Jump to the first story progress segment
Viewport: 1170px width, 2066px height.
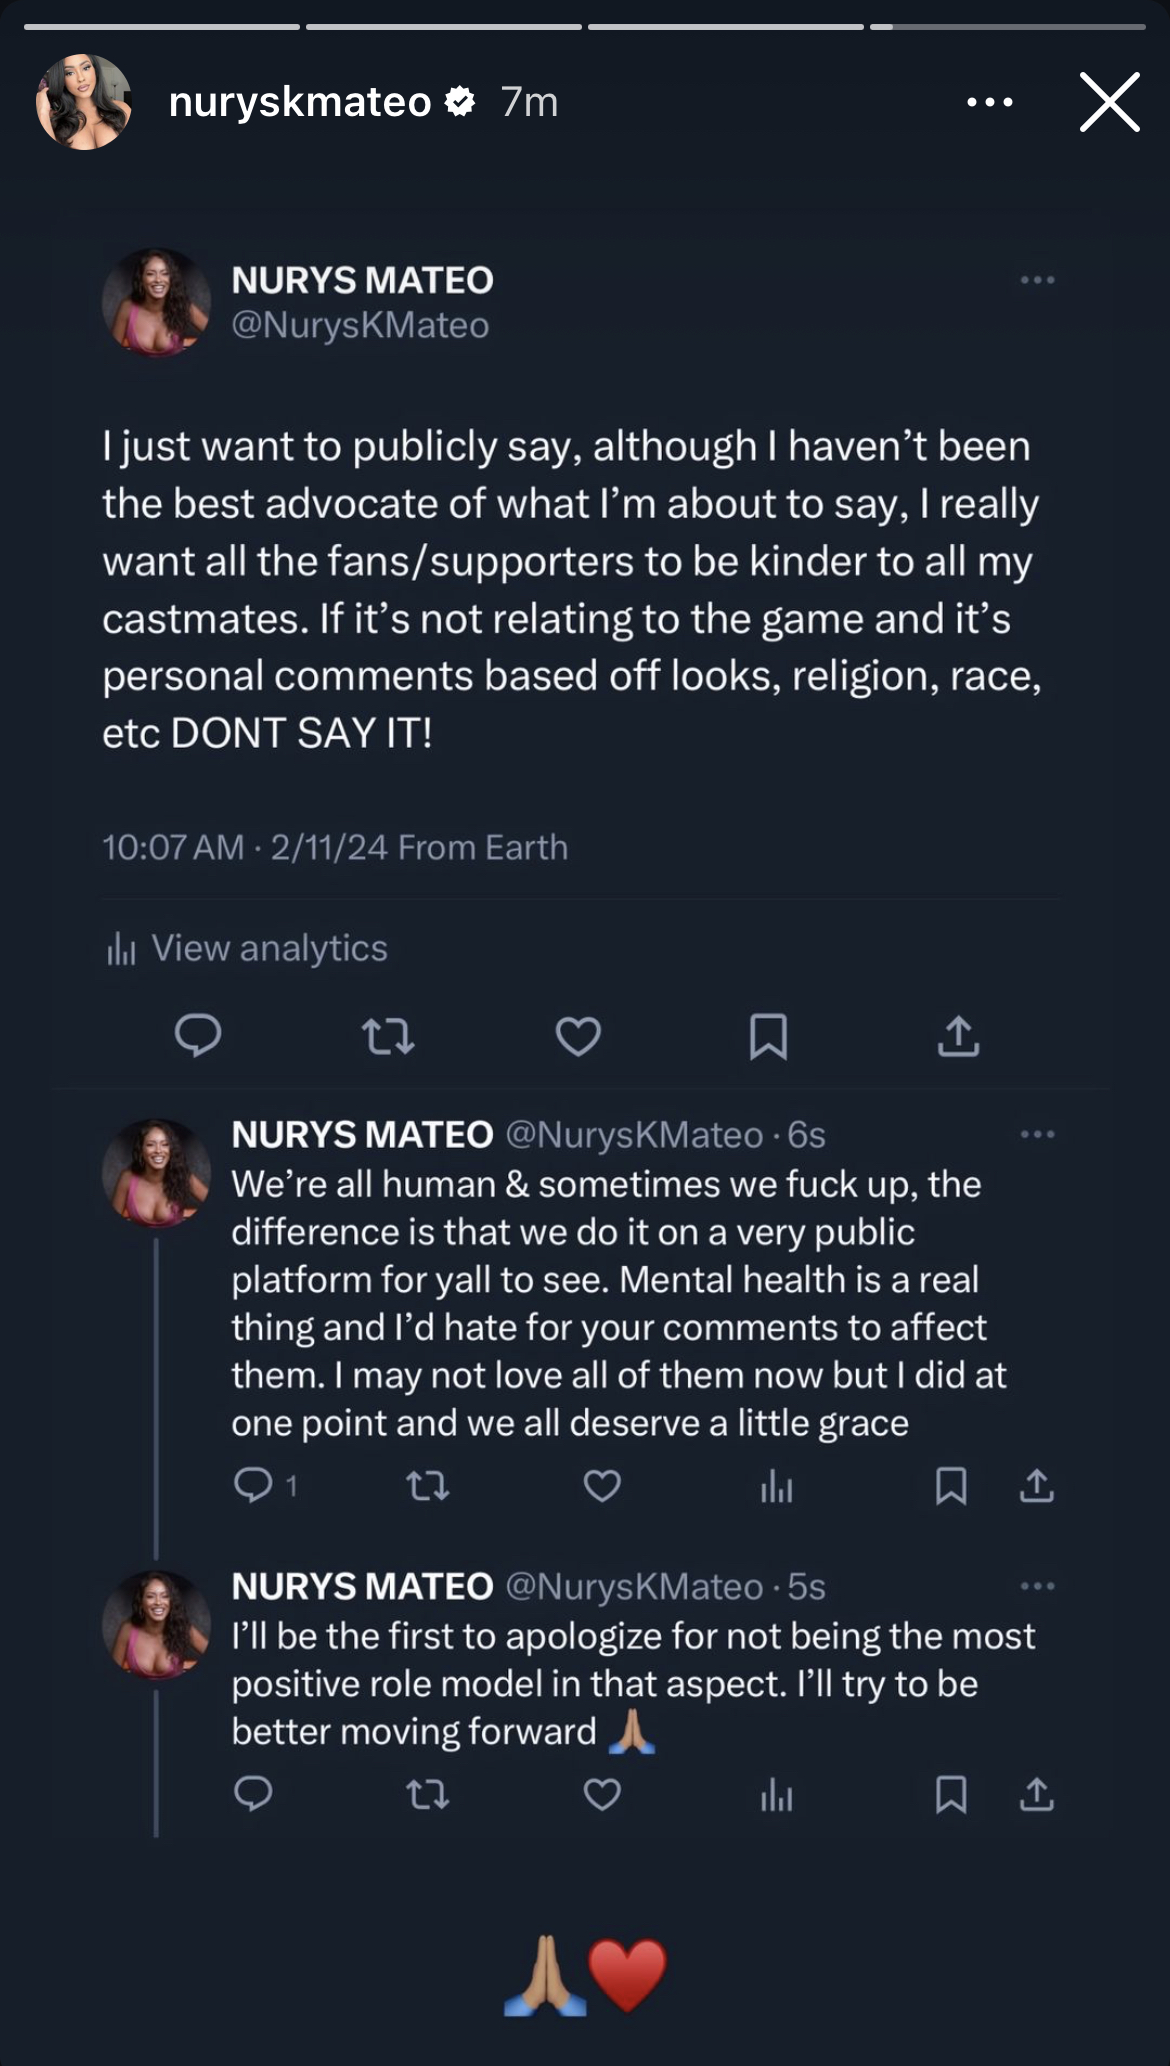[162, 27]
